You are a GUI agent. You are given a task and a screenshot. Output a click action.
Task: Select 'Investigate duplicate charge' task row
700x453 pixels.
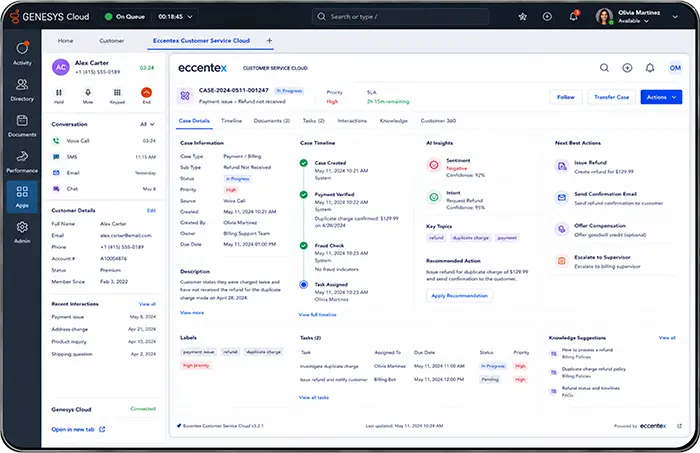(414, 366)
